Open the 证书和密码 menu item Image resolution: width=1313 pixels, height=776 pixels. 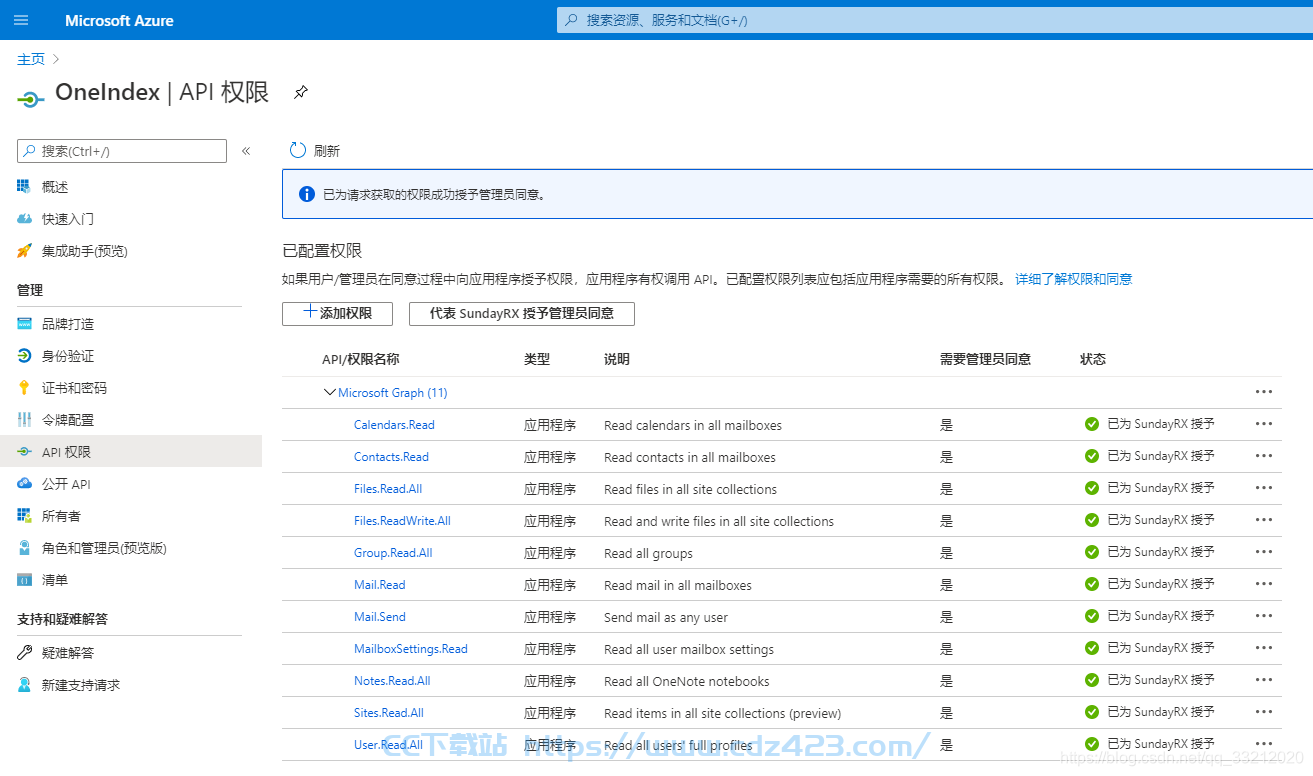click(74, 388)
